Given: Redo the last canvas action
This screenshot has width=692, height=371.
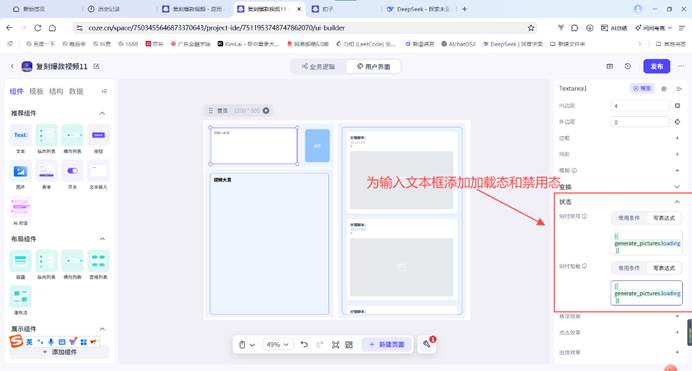Looking at the screenshot, I should coord(320,345).
